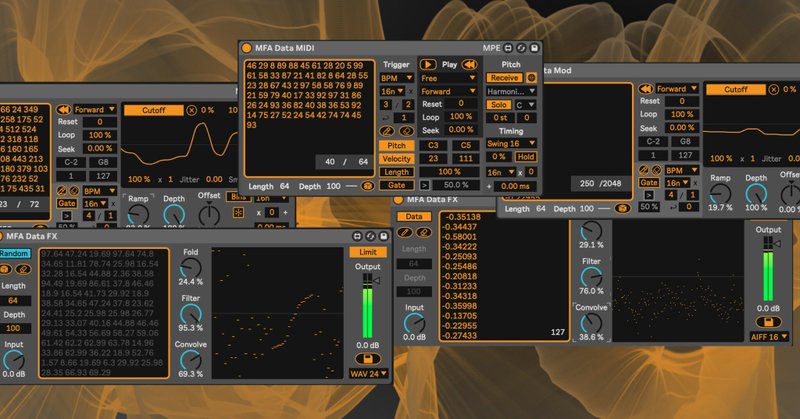
Task: Click the Play arrow button in MFA Data MIDI
Action: 428,64
